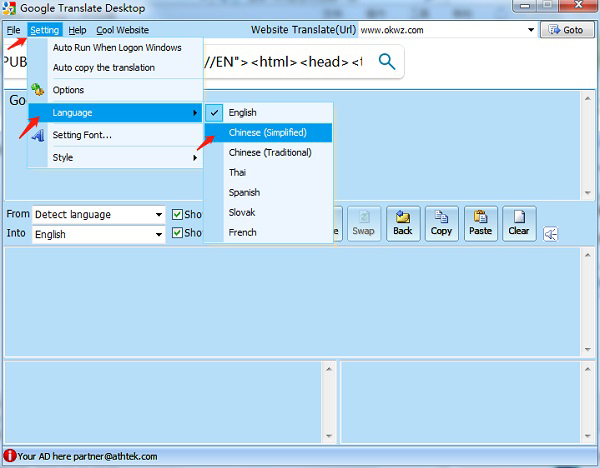Select English language option

coord(268,113)
